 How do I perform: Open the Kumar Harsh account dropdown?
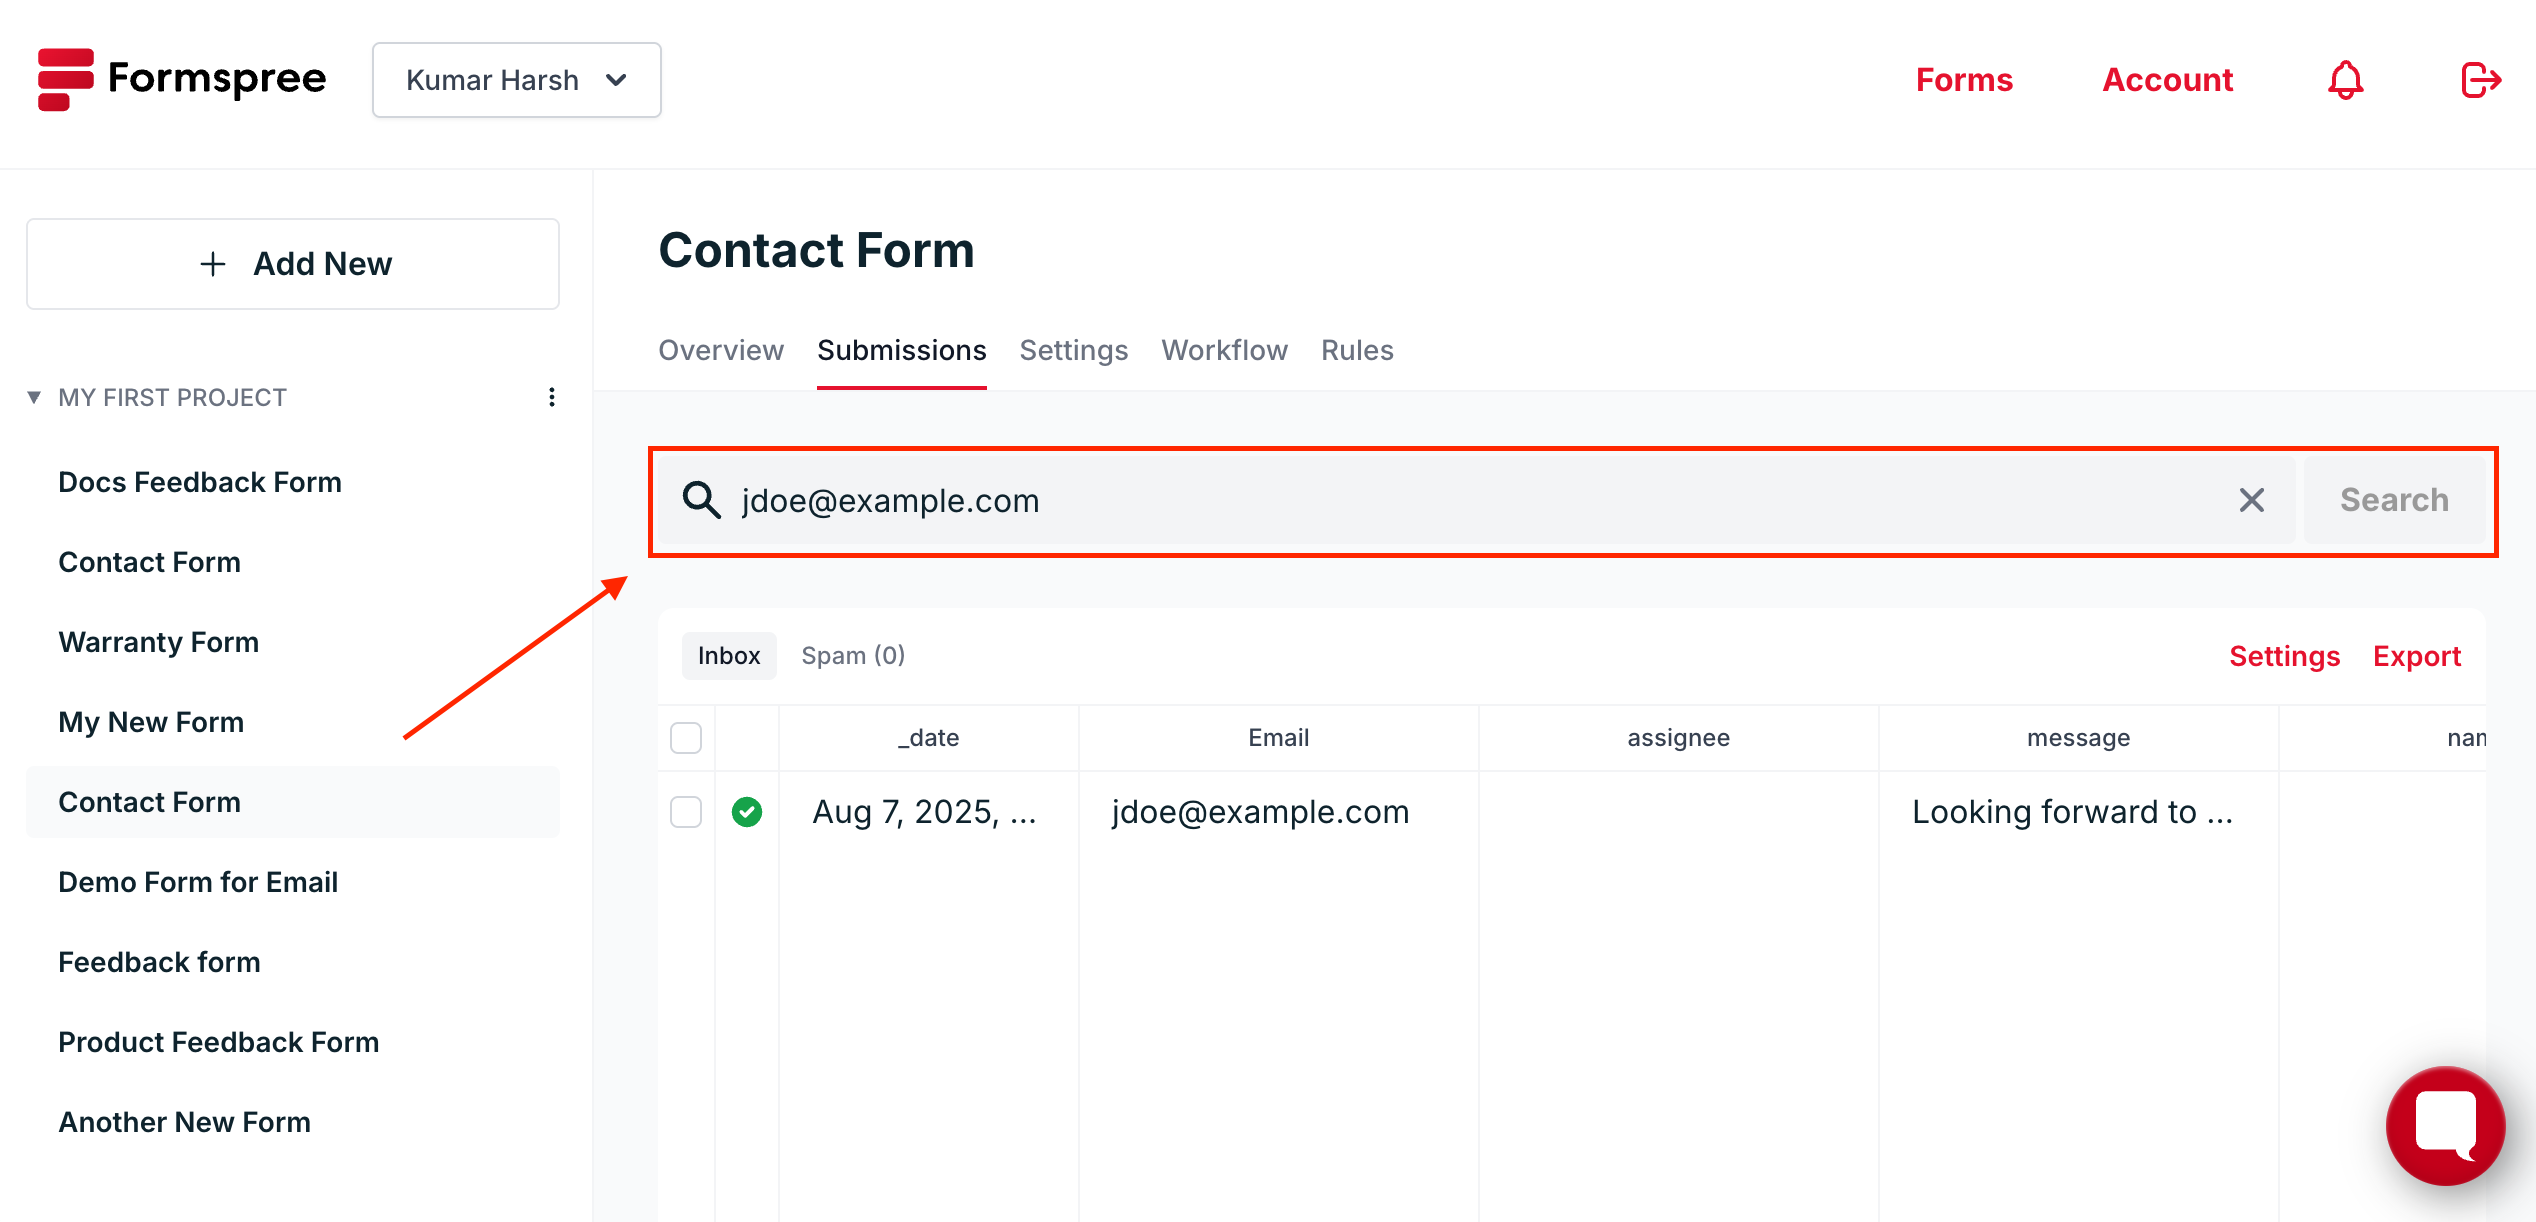(x=516, y=80)
